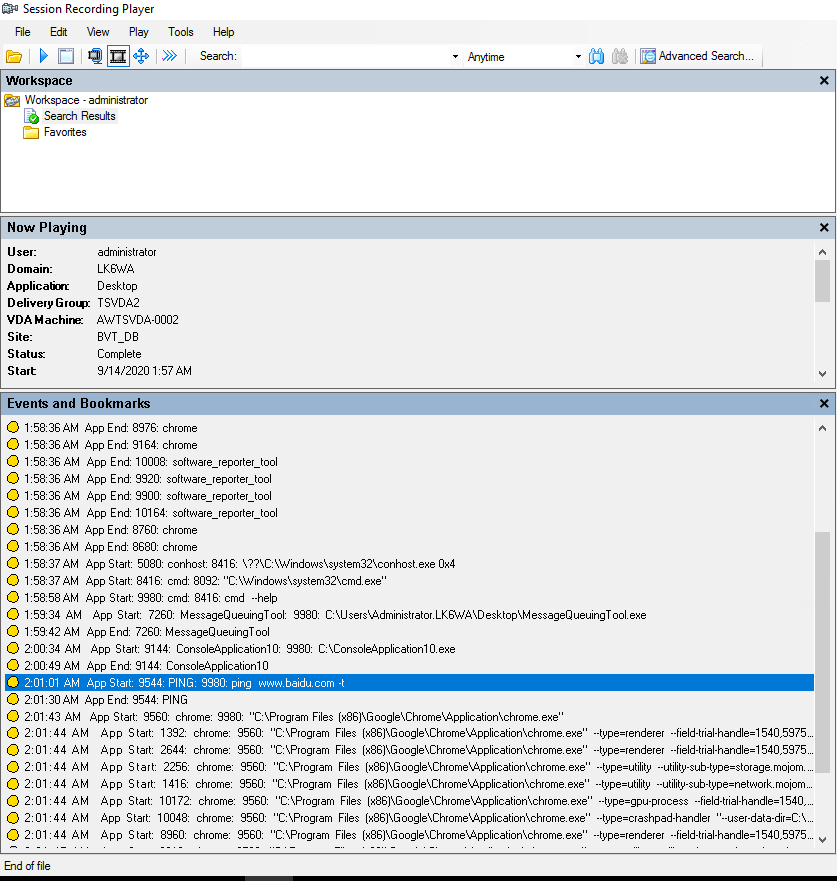Viewport: 837px width, 881px height.
Task: Select the Favorites folder
Action: click(x=65, y=132)
